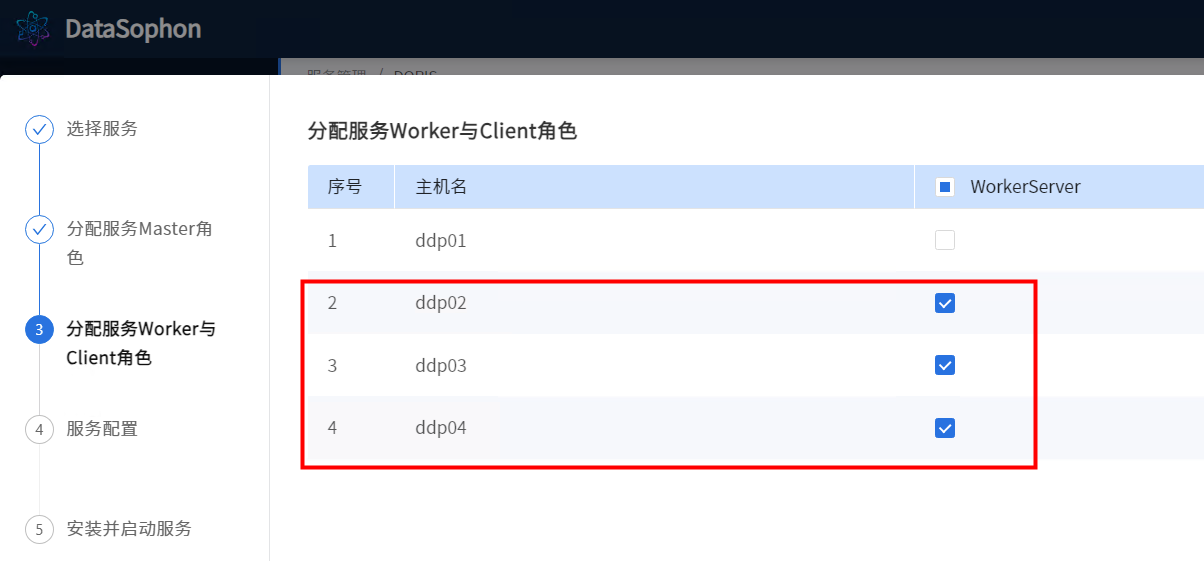Click host name ddp03
Image resolution: width=1204 pixels, height=561 pixels.
click(441, 366)
